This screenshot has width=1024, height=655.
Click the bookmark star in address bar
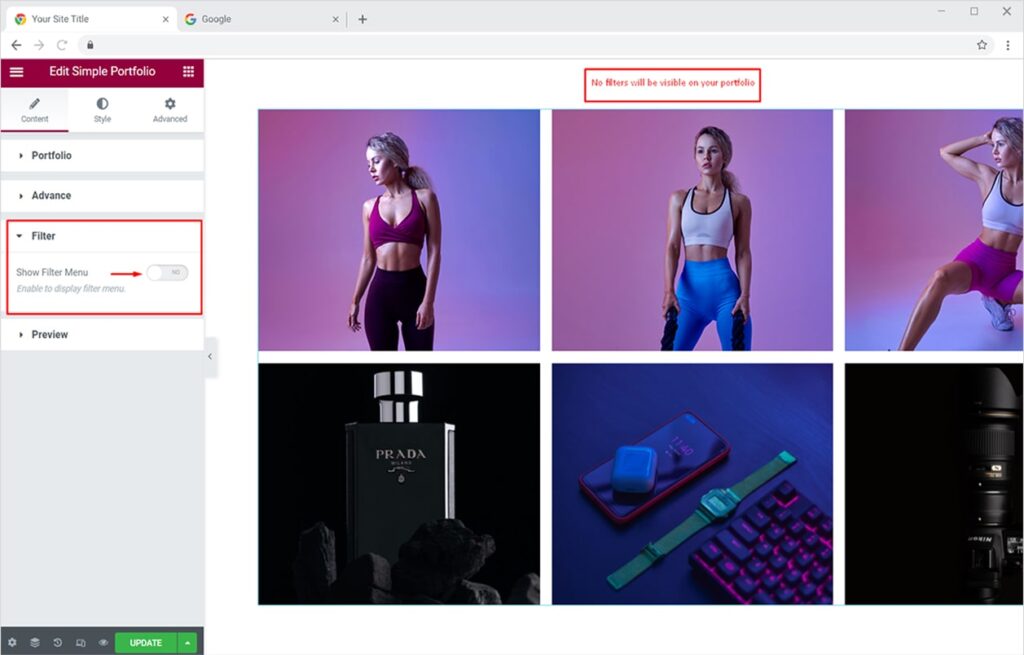[982, 45]
